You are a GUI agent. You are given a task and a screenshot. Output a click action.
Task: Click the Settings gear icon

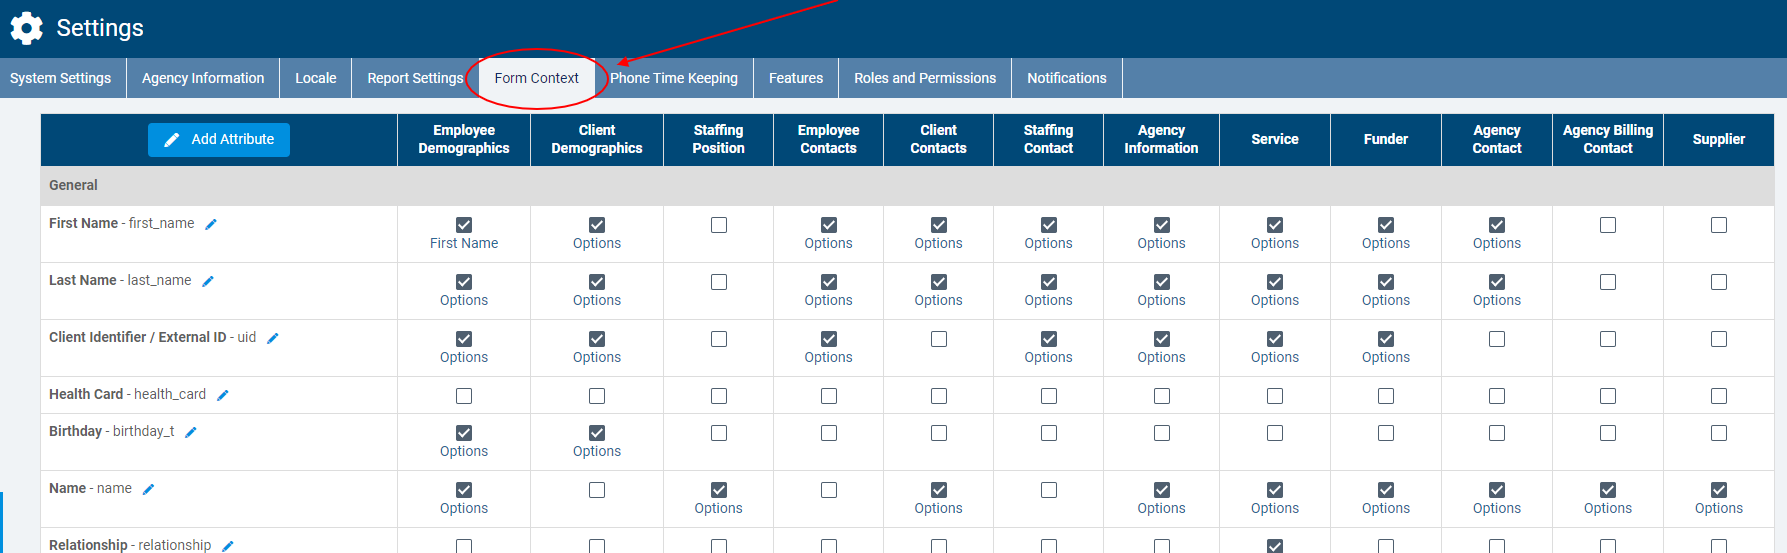[27, 28]
